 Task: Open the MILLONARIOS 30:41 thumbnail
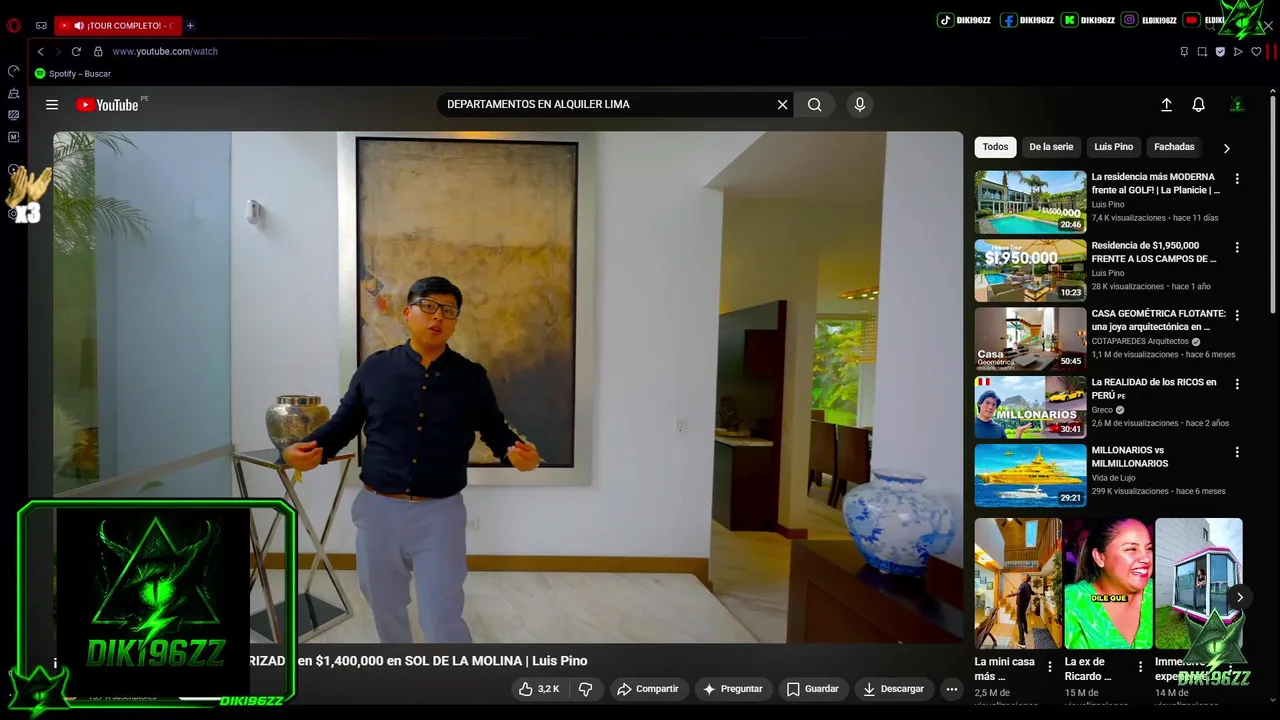[1030, 407]
